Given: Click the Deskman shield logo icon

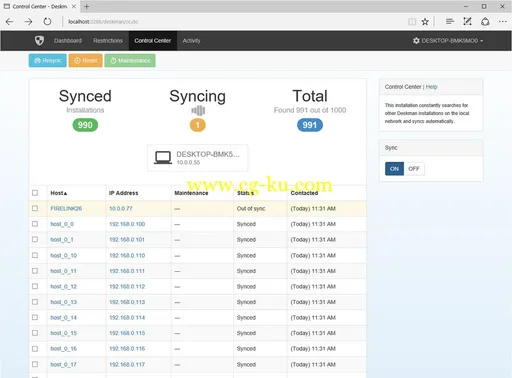Looking at the screenshot, I should click(39, 41).
